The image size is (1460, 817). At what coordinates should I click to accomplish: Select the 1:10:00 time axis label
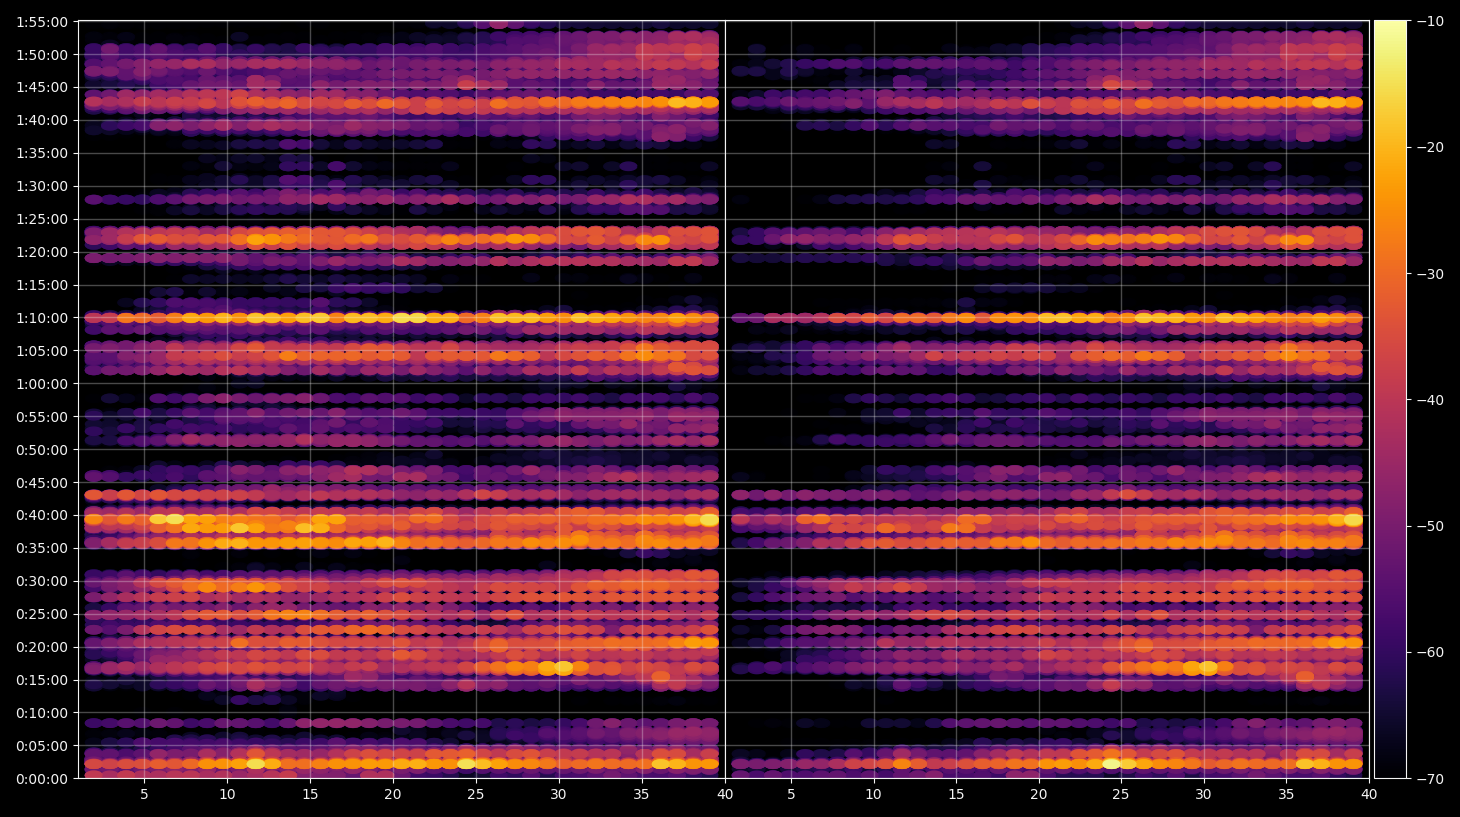click(x=42, y=318)
